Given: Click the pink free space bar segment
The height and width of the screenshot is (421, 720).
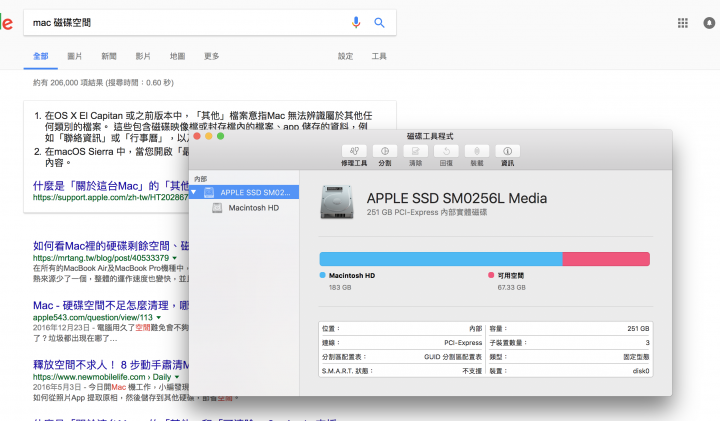Looking at the screenshot, I should point(606,259).
